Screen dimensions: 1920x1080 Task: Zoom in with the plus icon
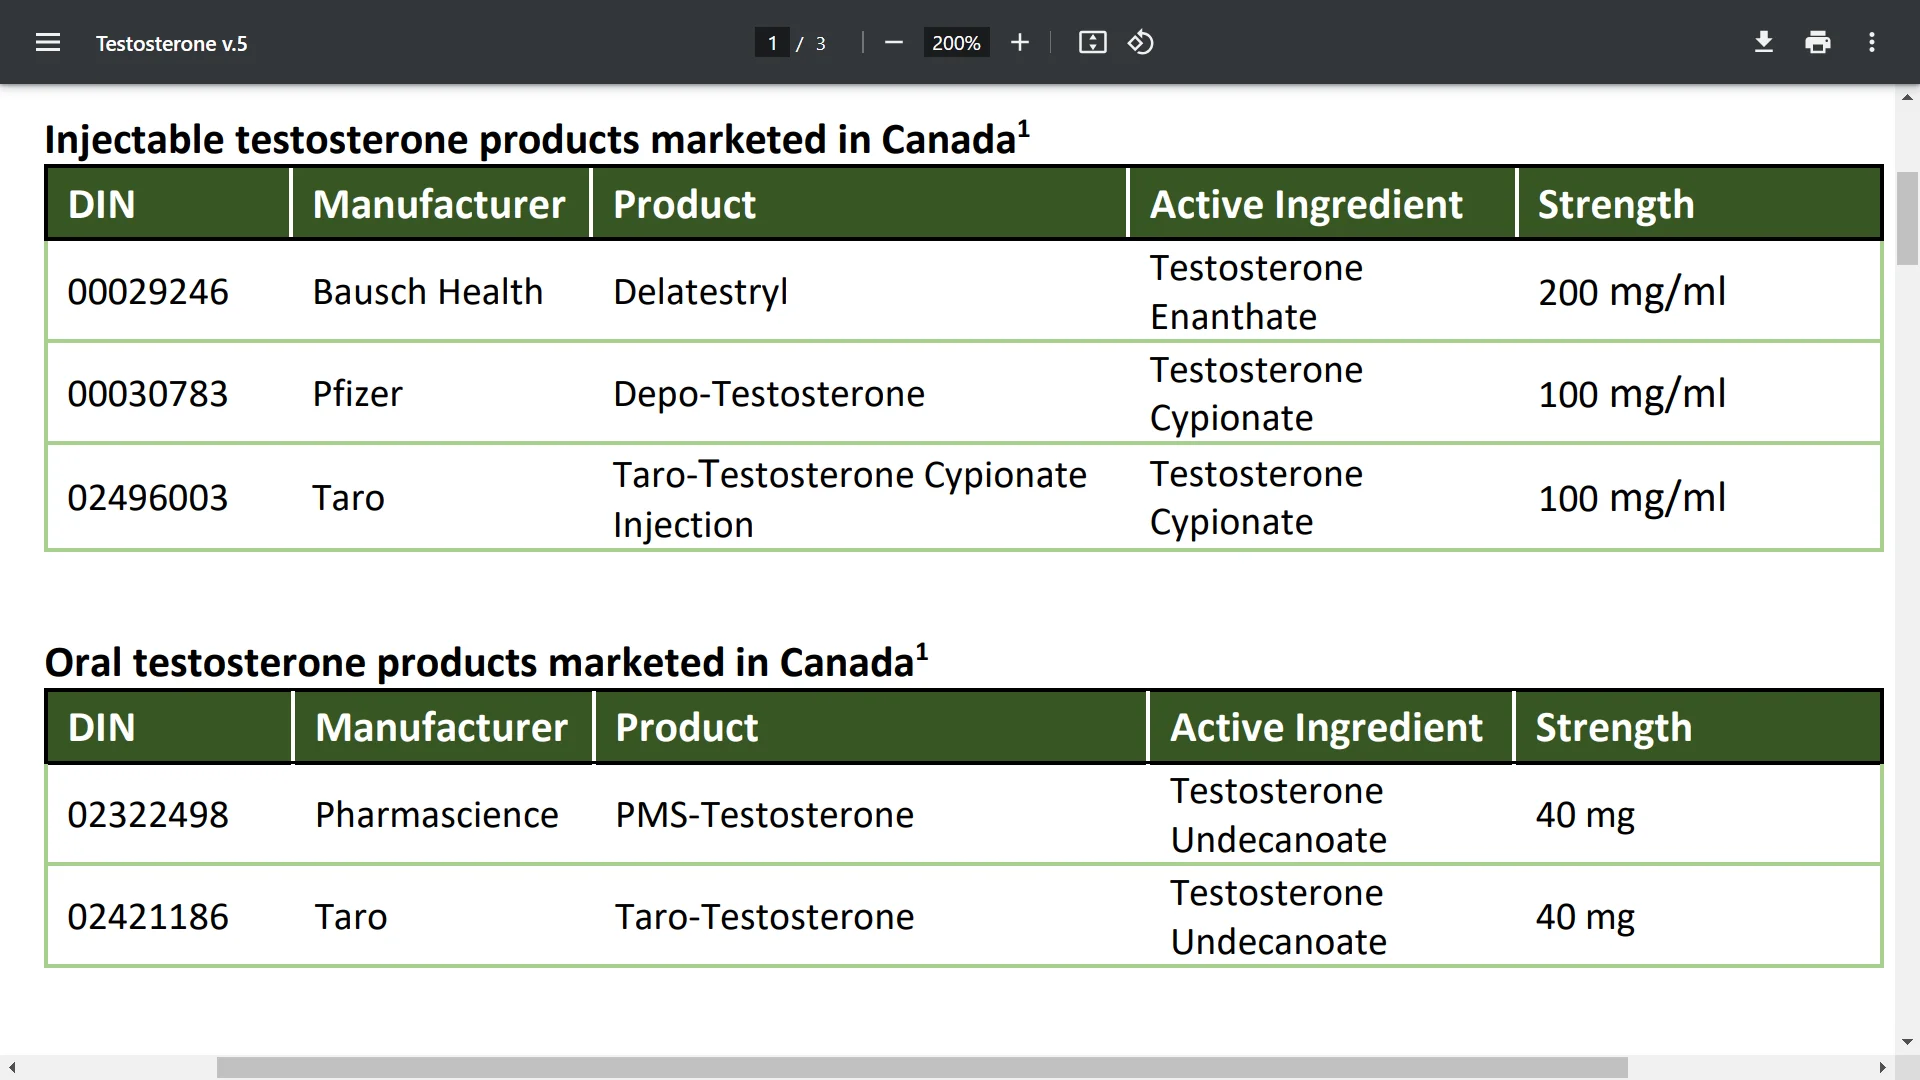pyautogui.click(x=1019, y=42)
